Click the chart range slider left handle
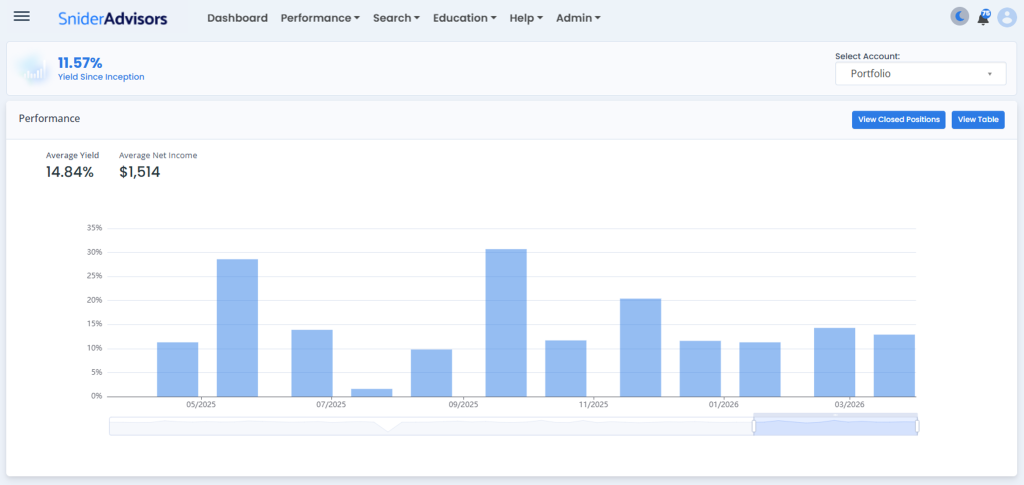 (753, 427)
